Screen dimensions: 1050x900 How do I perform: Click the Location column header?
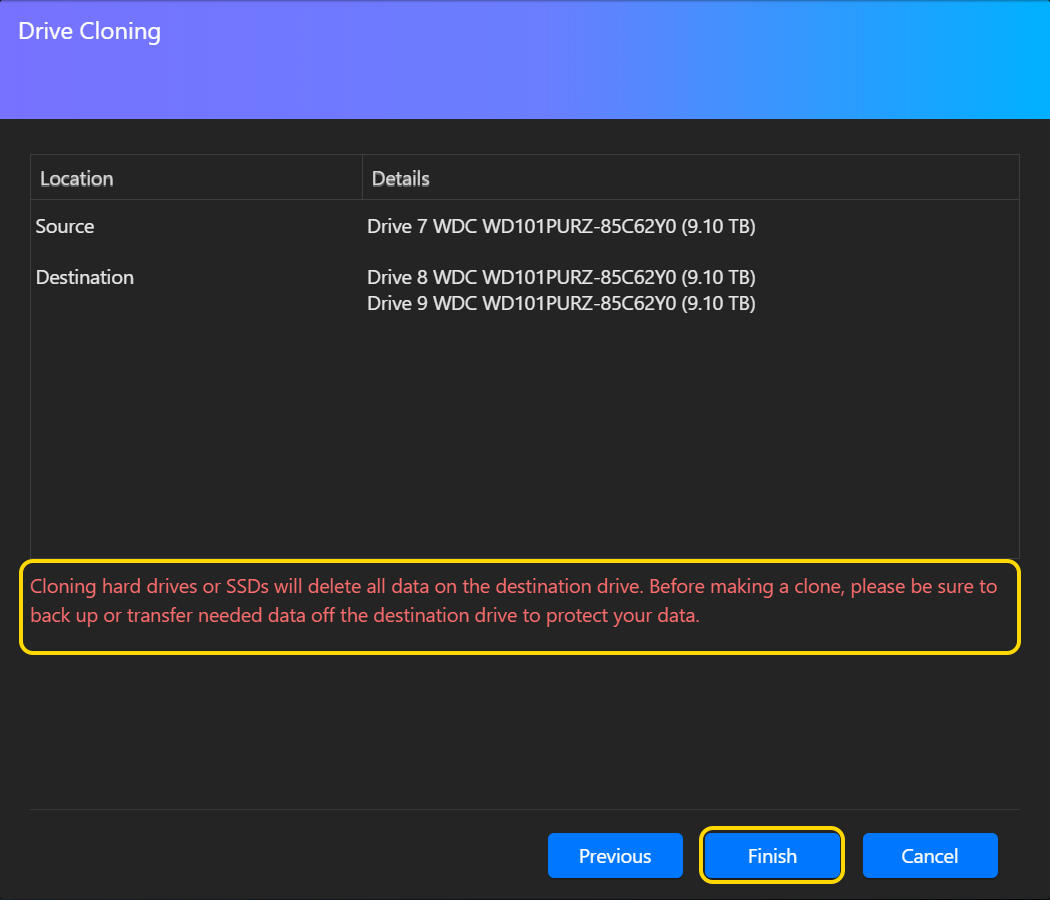pyautogui.click(x=77, y=179)
